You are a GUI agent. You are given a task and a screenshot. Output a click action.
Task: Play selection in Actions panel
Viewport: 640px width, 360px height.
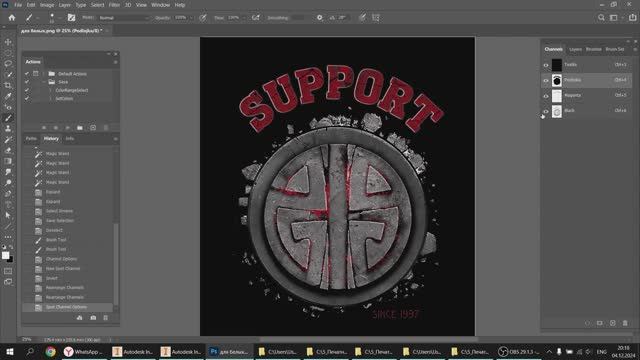68,128
